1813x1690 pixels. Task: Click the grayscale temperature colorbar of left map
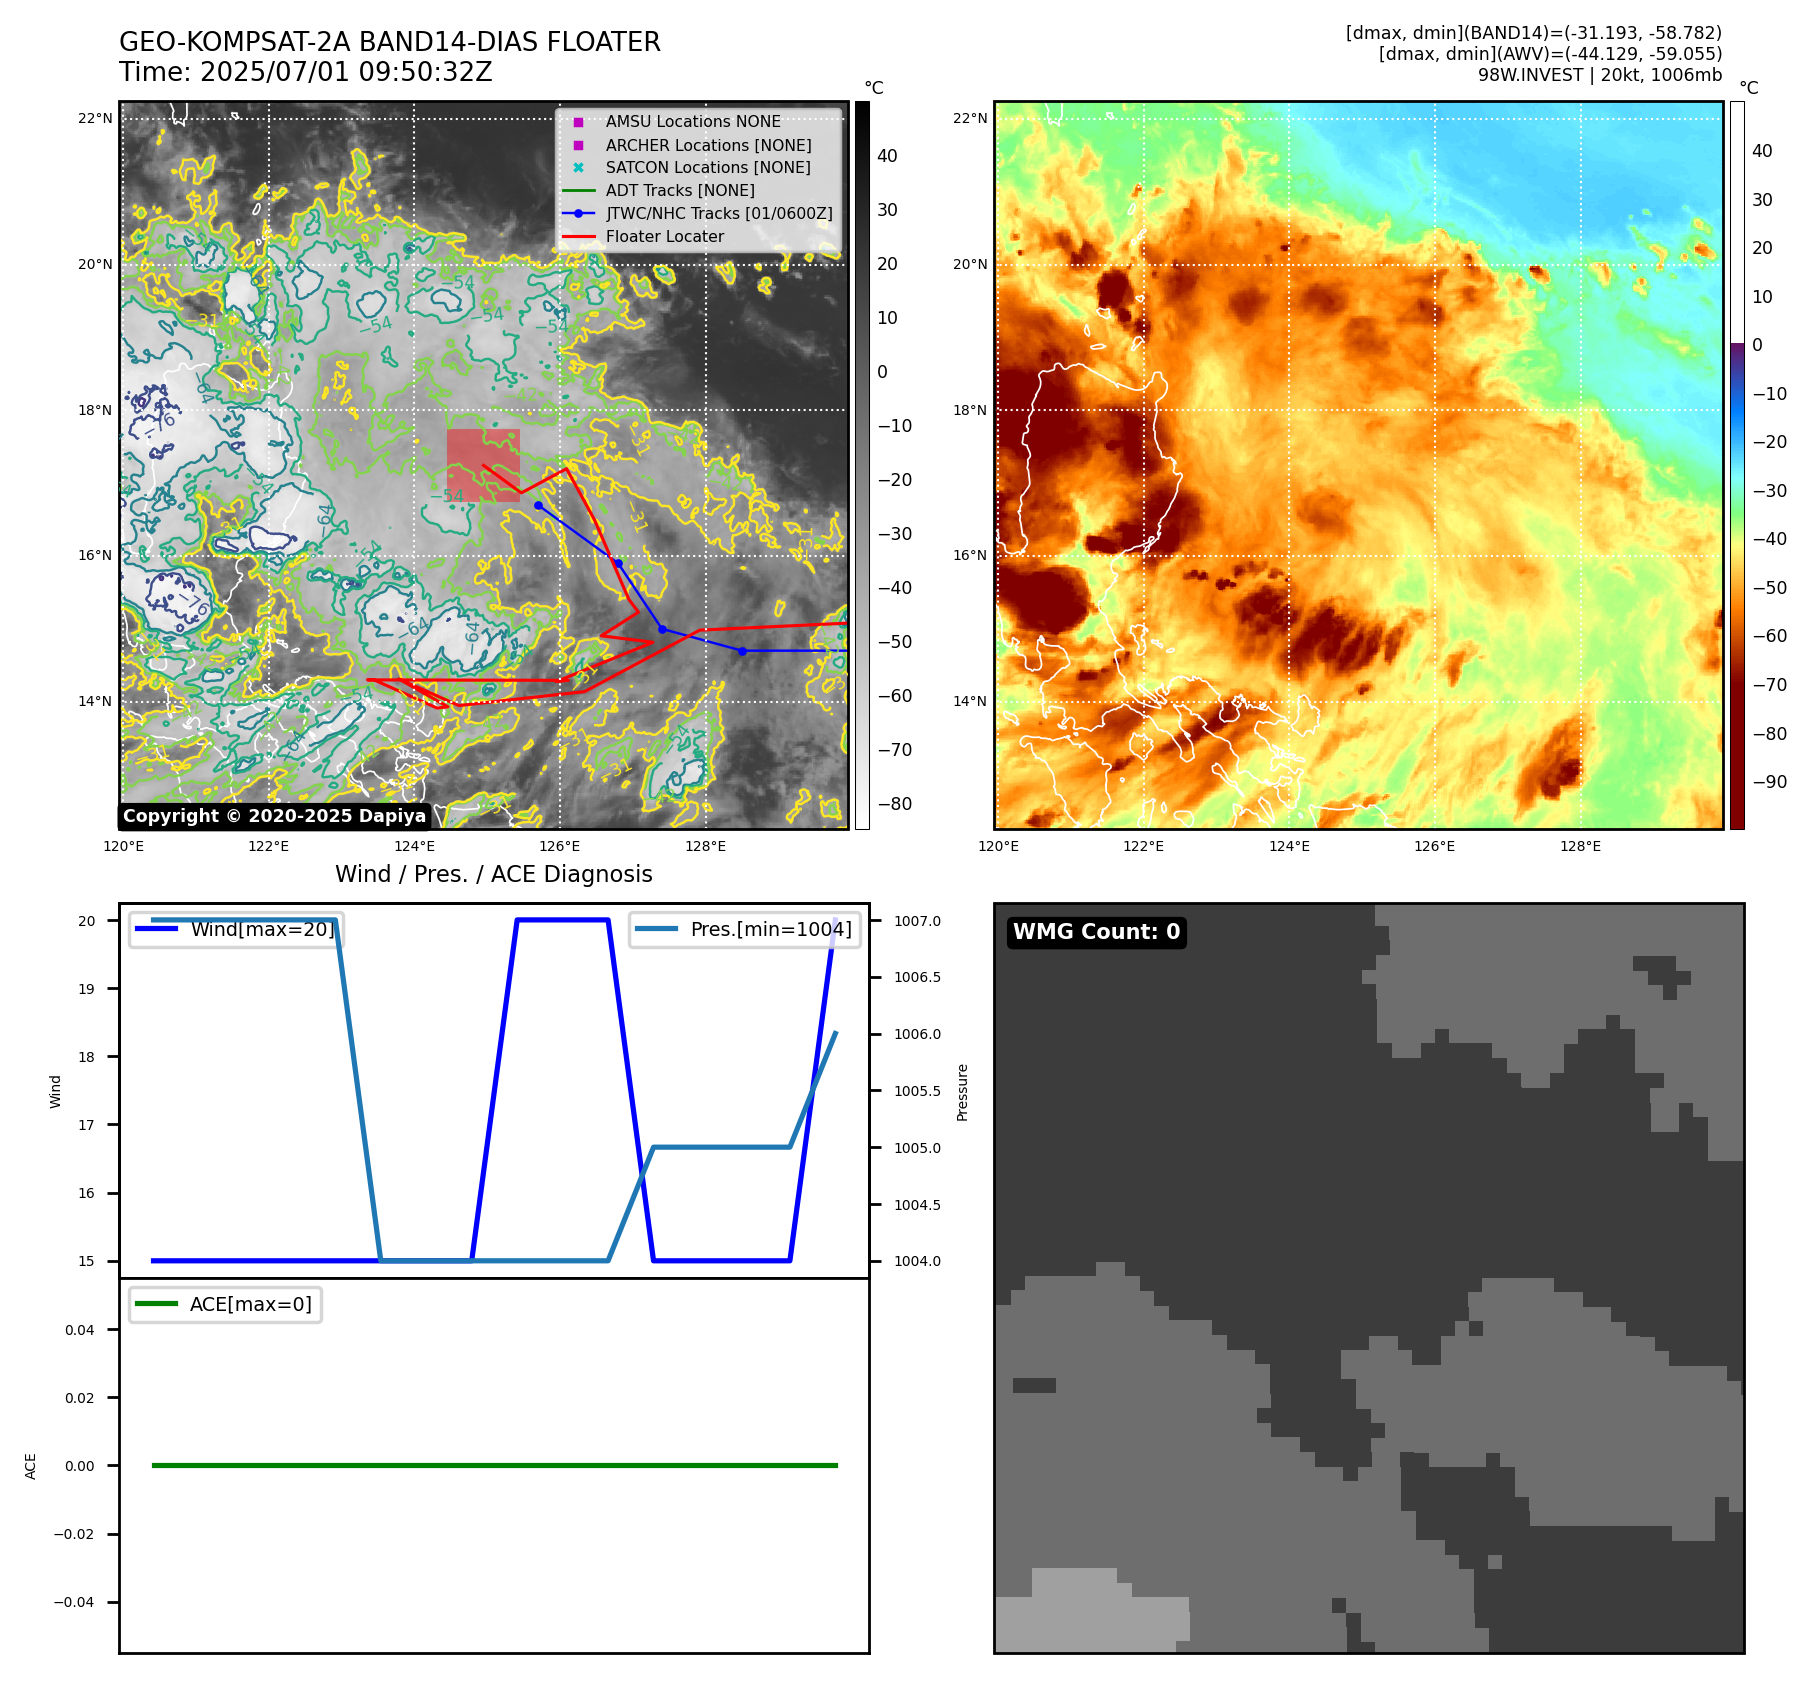click(862, 465)
